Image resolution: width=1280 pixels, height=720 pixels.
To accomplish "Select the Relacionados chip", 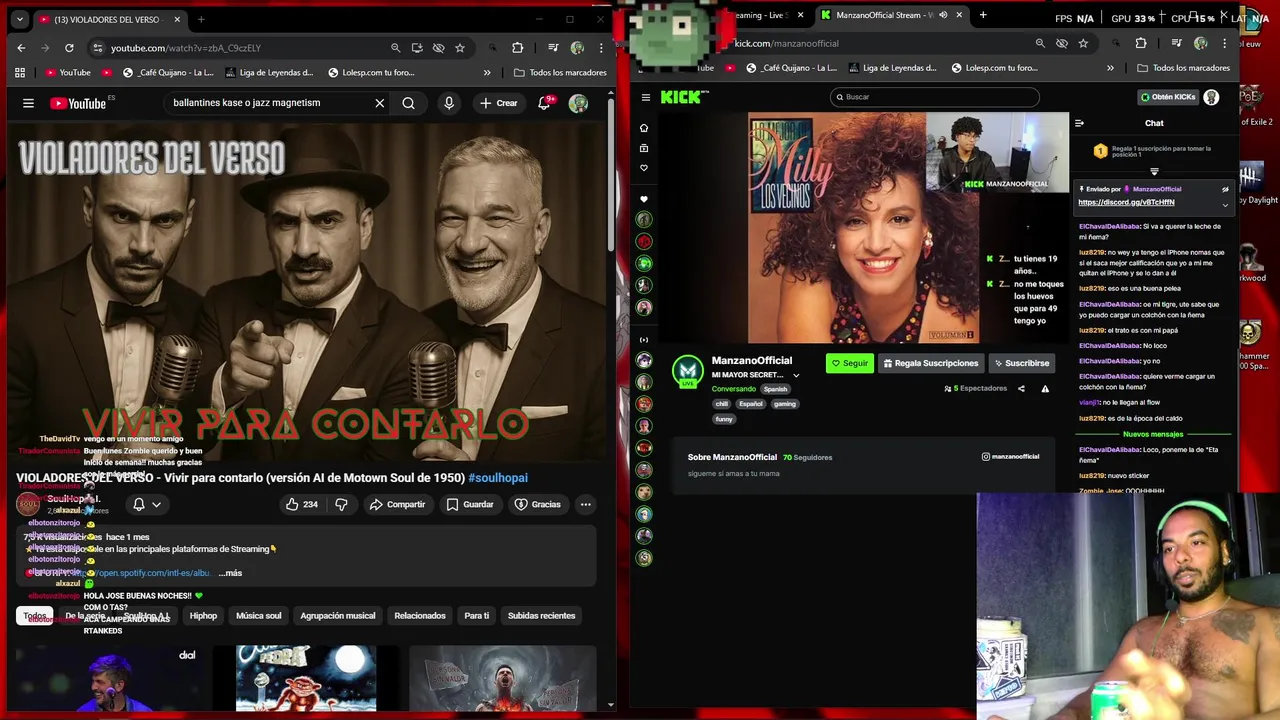I will pos(420,616).
